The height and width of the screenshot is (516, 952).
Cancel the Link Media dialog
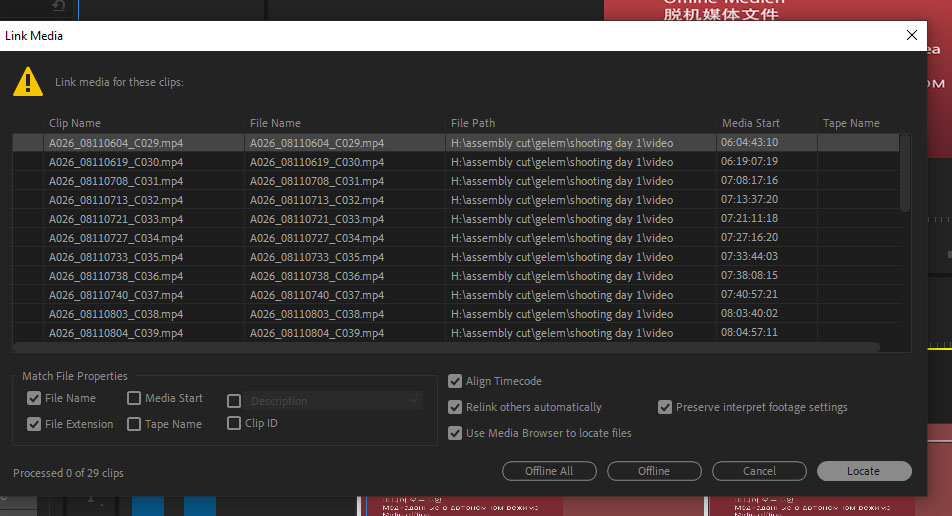pos(759,471)
